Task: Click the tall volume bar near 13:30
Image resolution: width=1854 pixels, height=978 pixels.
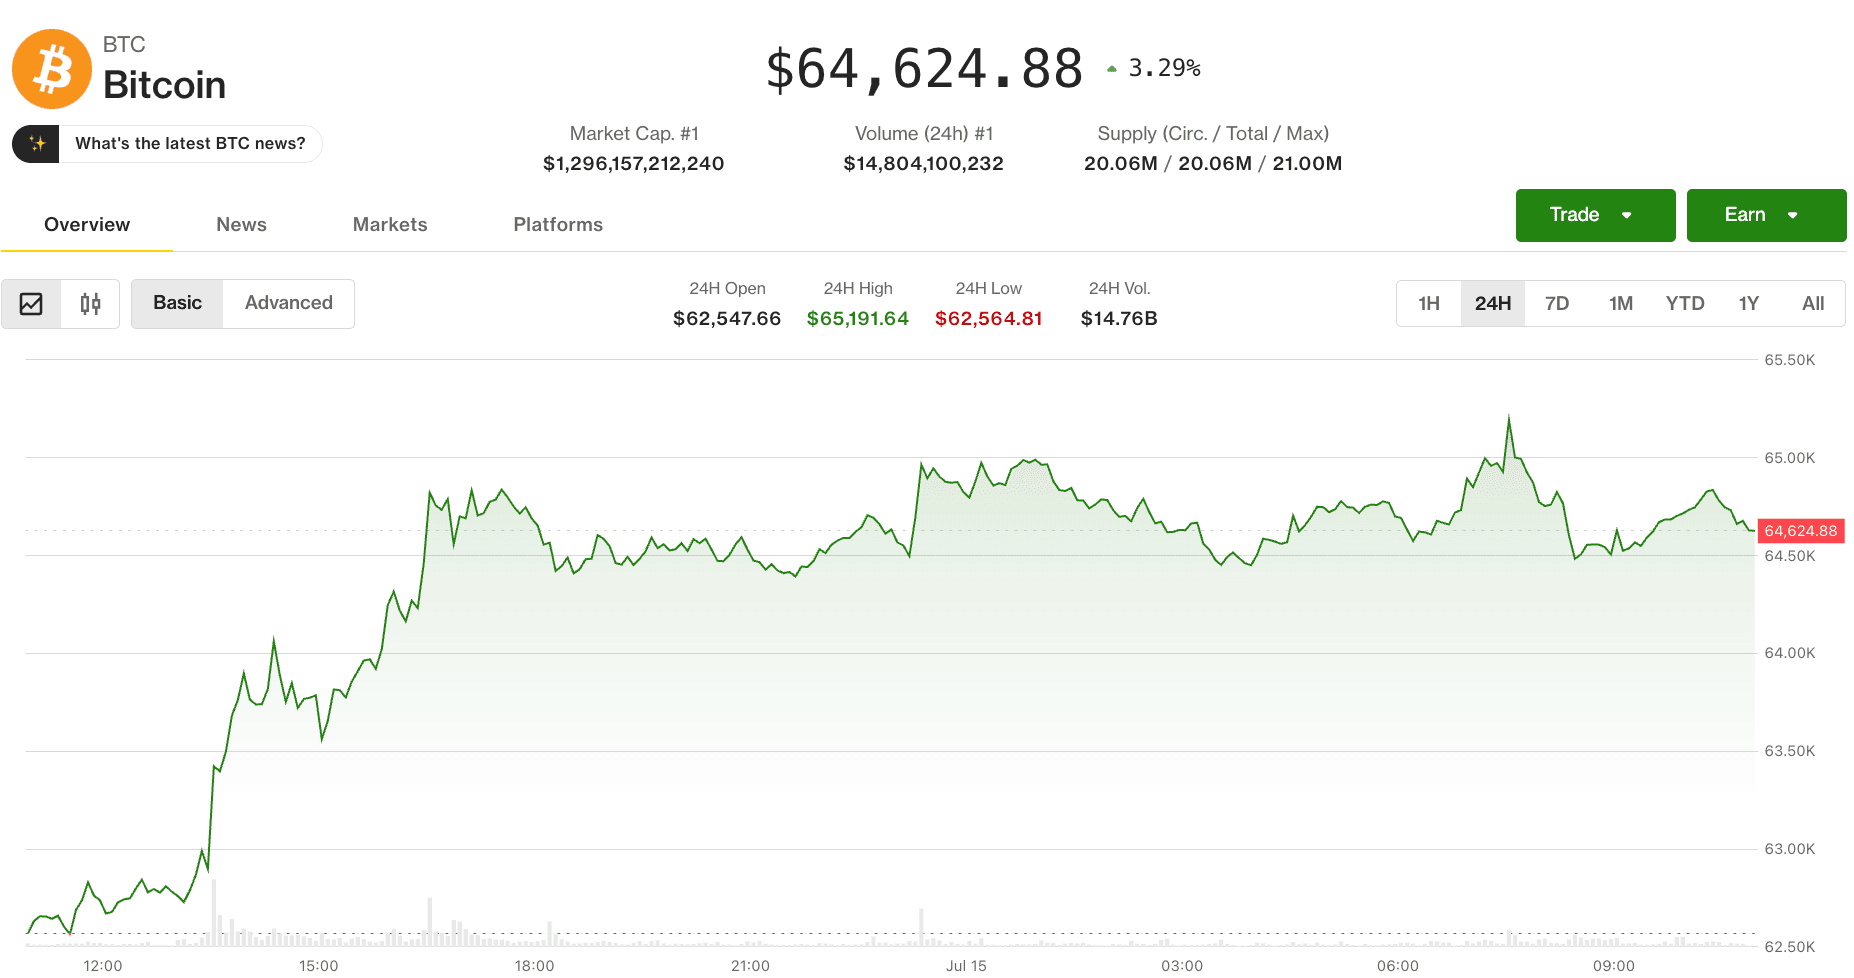Action: 213,912
